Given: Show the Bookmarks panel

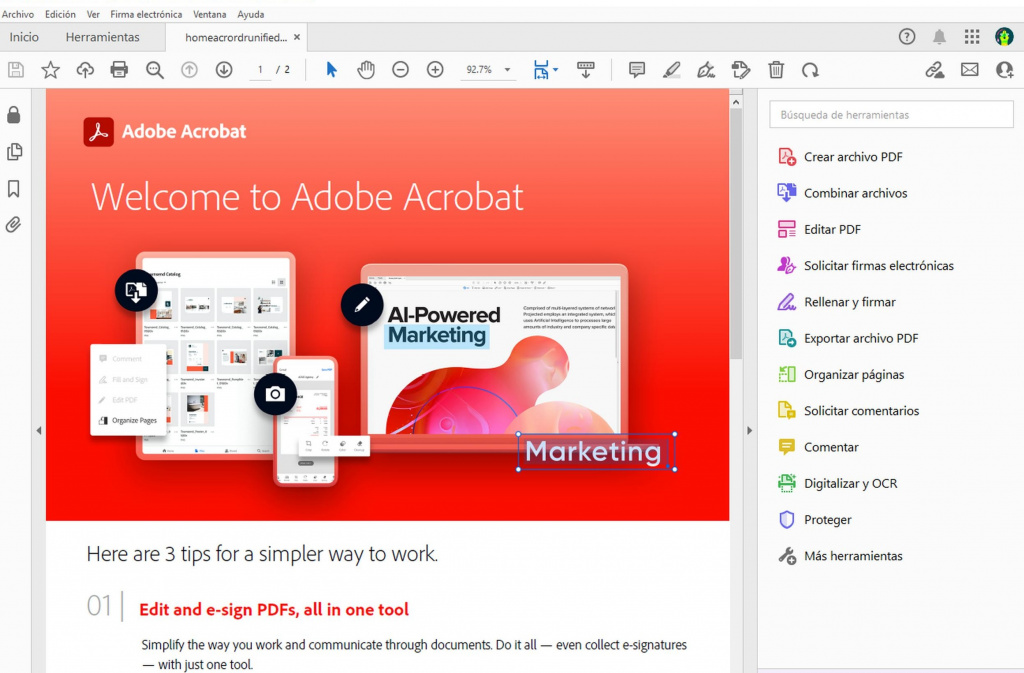Looking at the screenshot, I should [14, 189].
